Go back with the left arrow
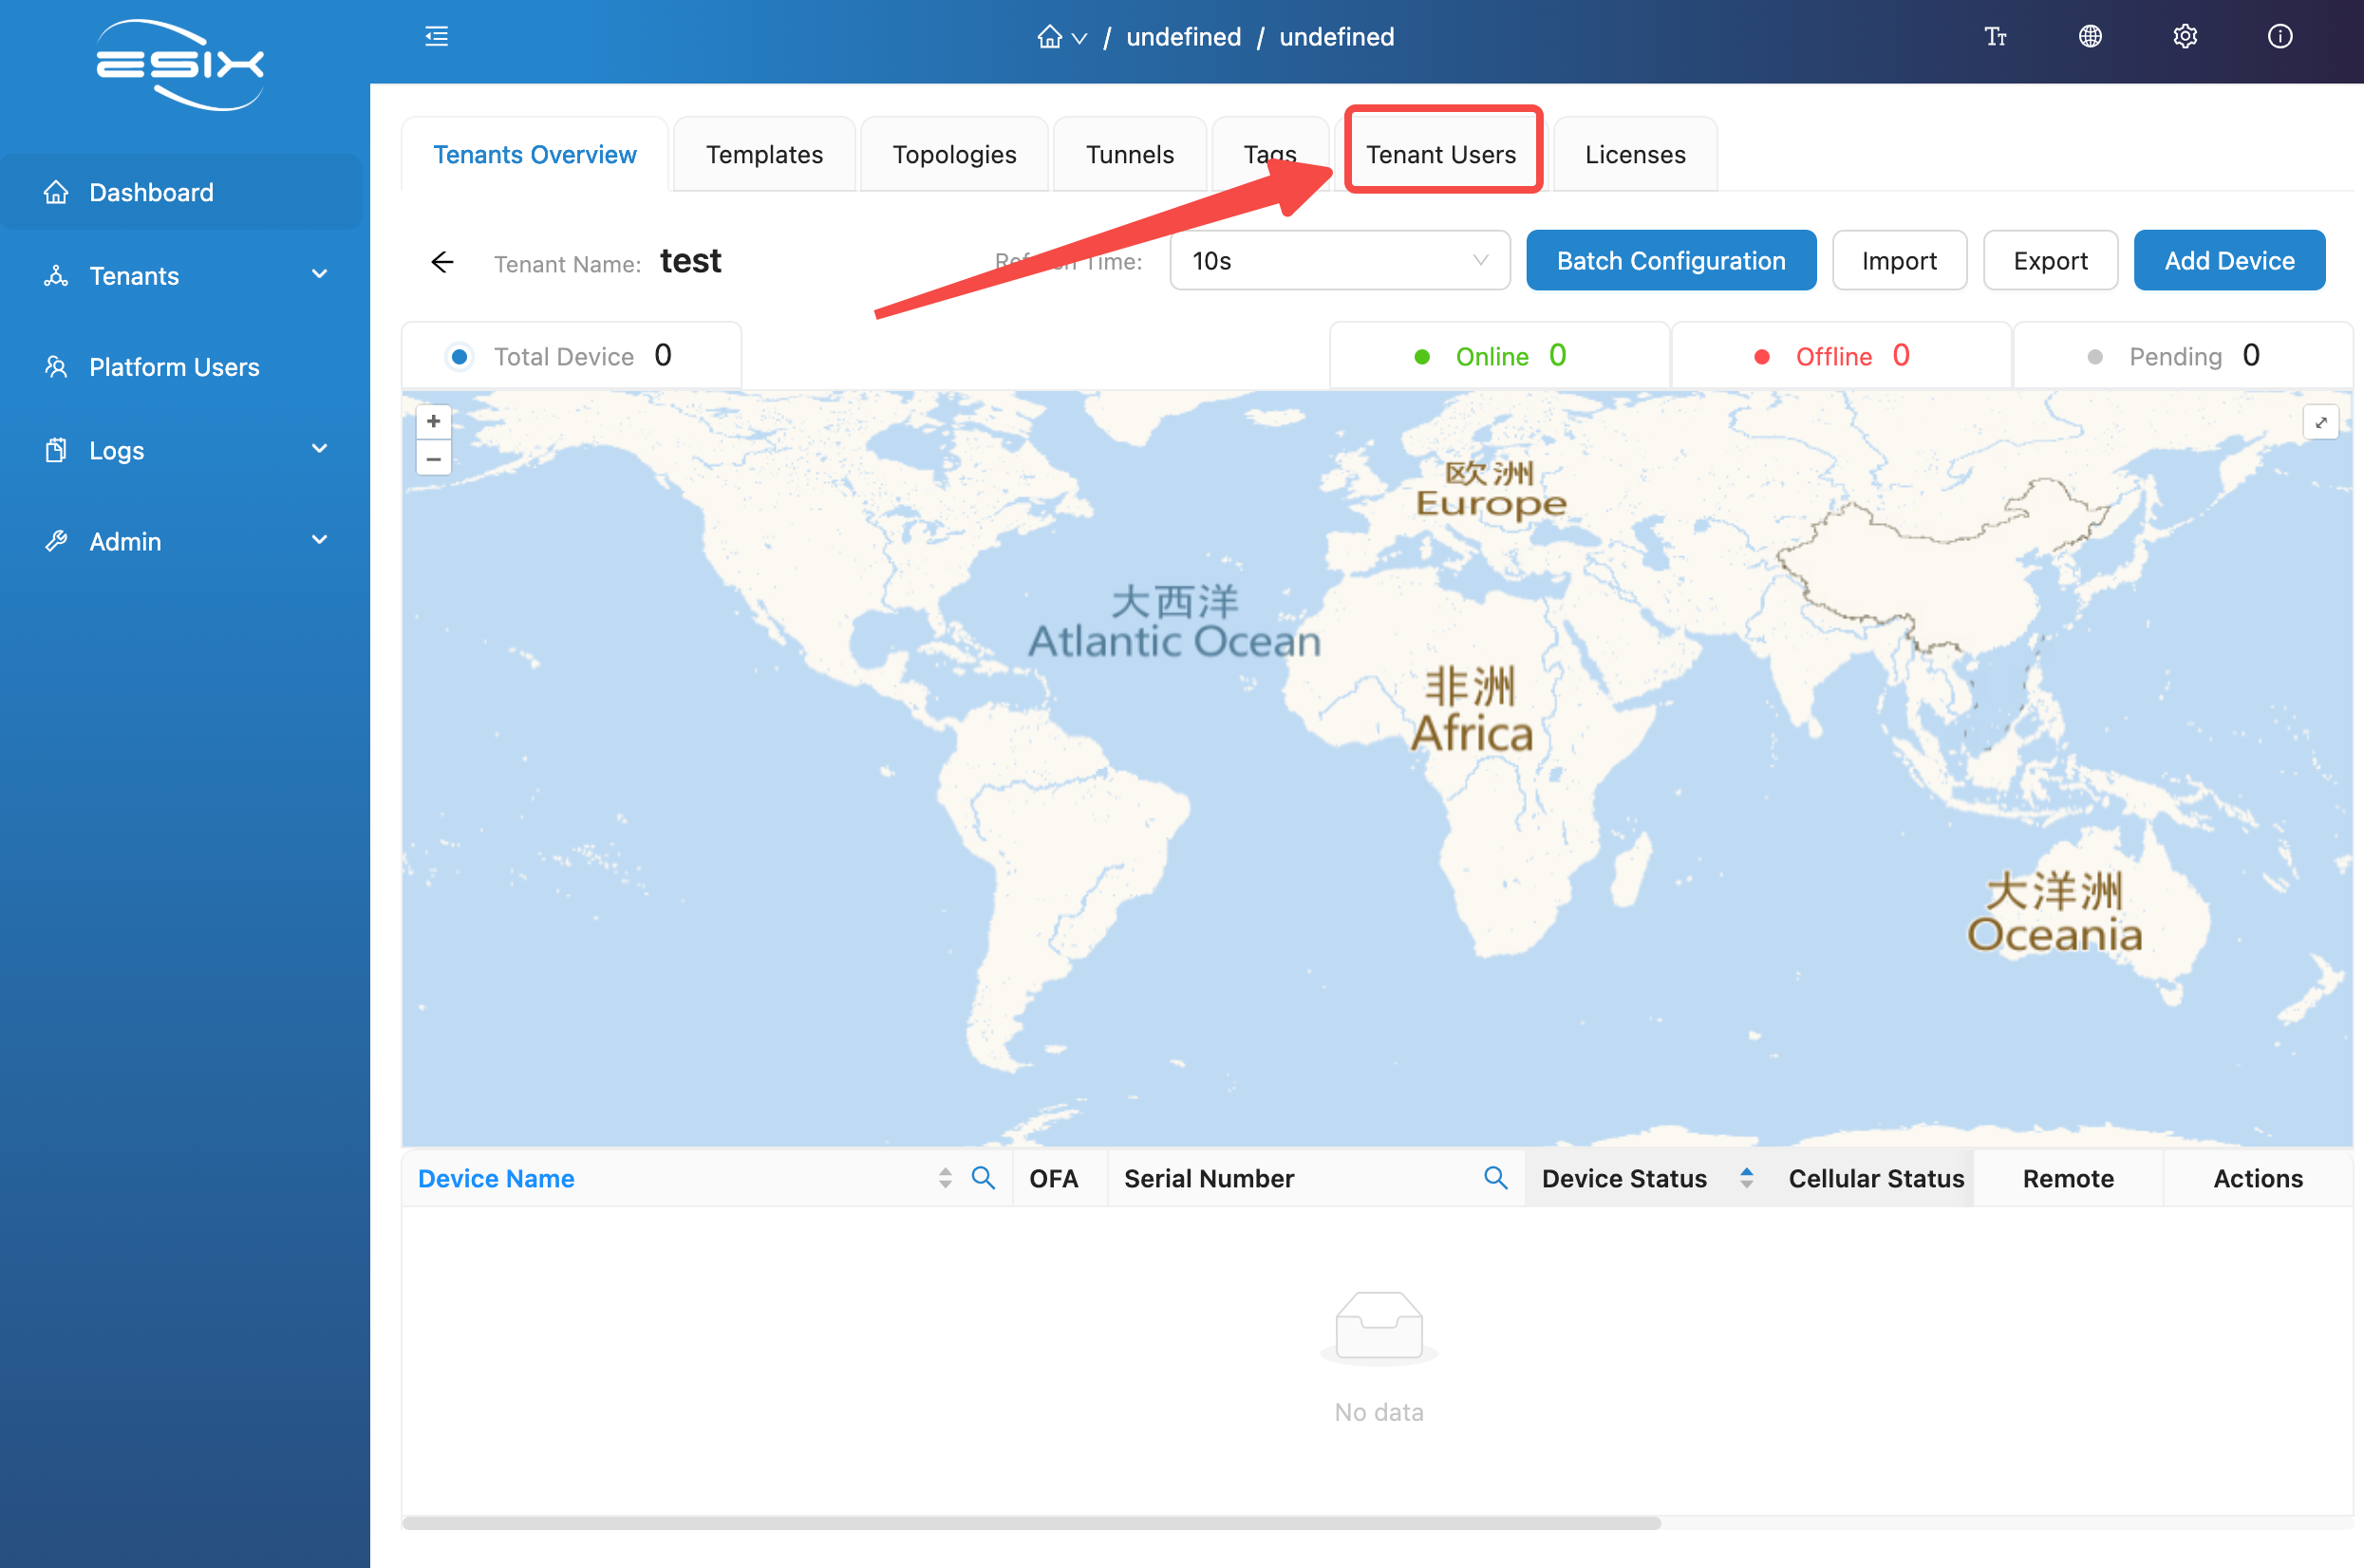The image size is (2364, 1568). [442, 262]
